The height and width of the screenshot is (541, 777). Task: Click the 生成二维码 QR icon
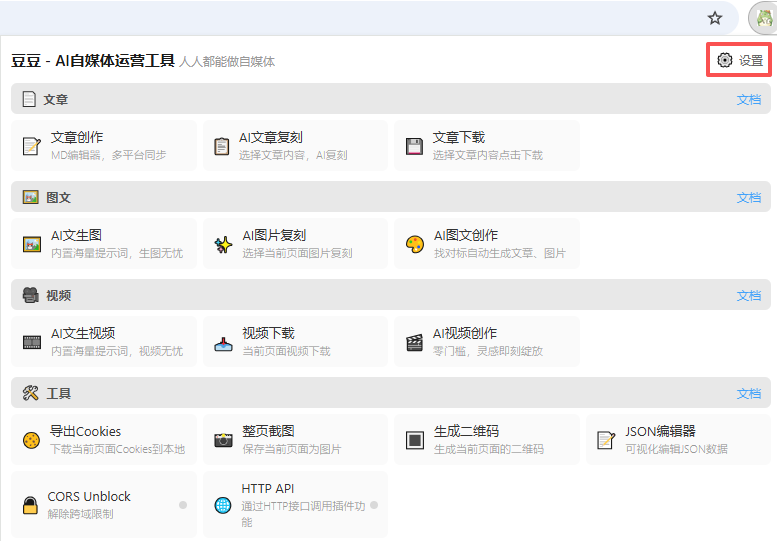click(x=414, y=440)
